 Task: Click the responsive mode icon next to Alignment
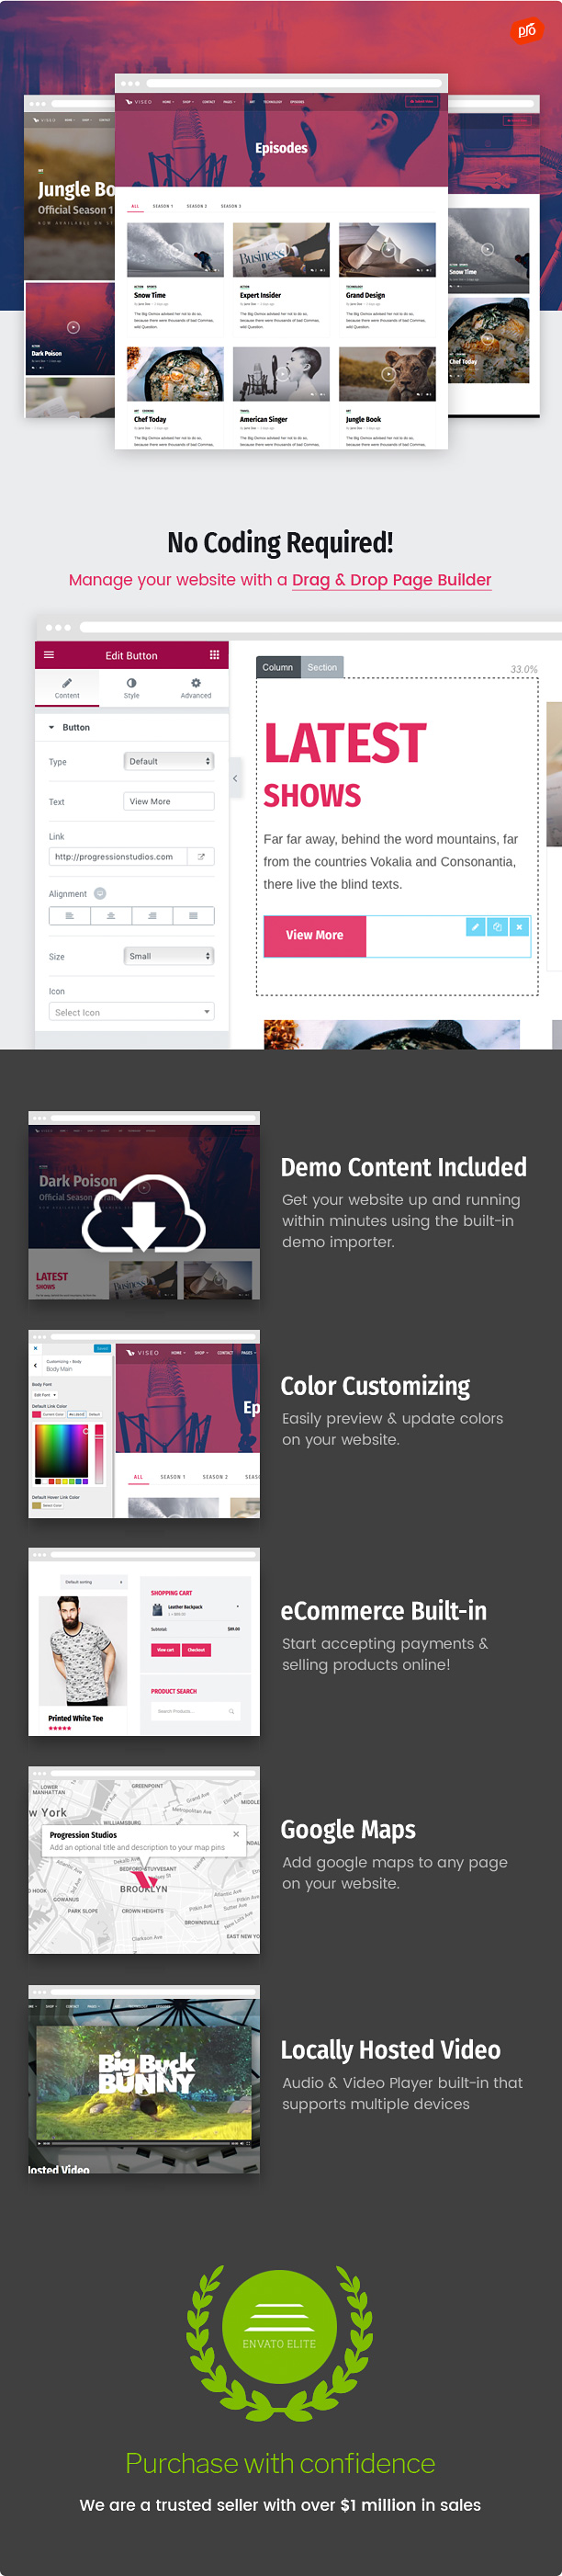click(100, 893)
